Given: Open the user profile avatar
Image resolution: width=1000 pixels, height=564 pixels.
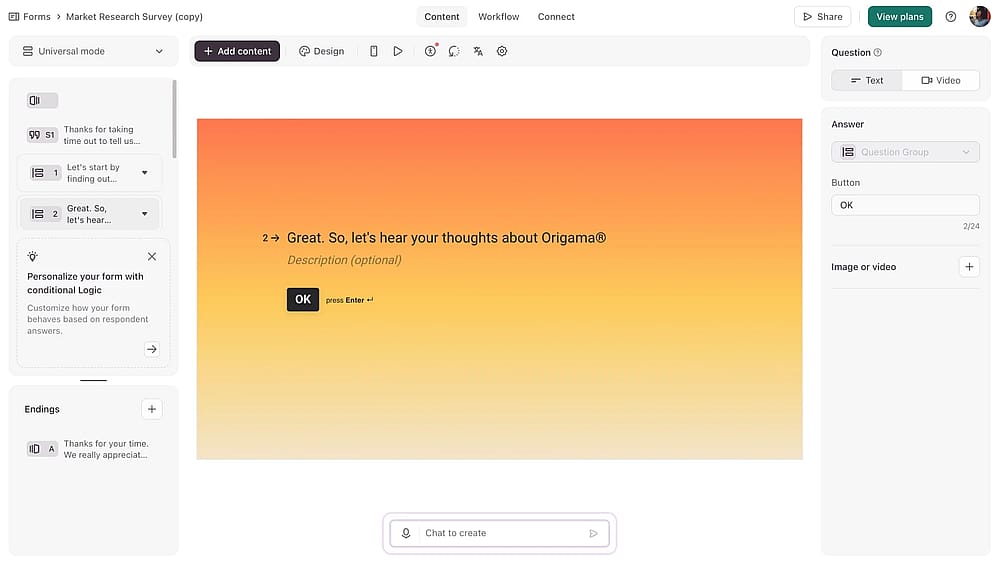Looking at the screenshot, I should point(980,17).
